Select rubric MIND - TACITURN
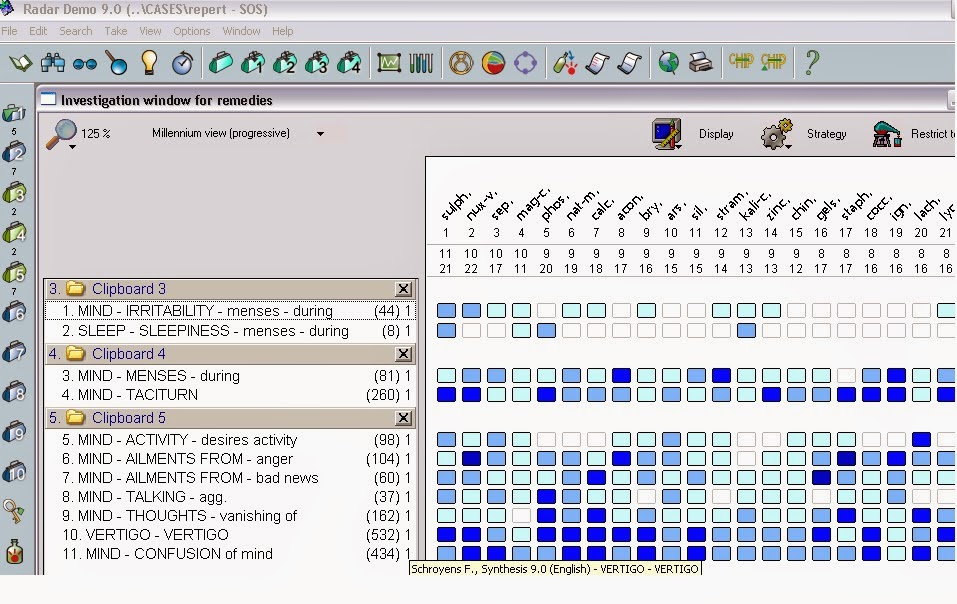The width and height of the screenshot is (957, 604). coord(230,395)
